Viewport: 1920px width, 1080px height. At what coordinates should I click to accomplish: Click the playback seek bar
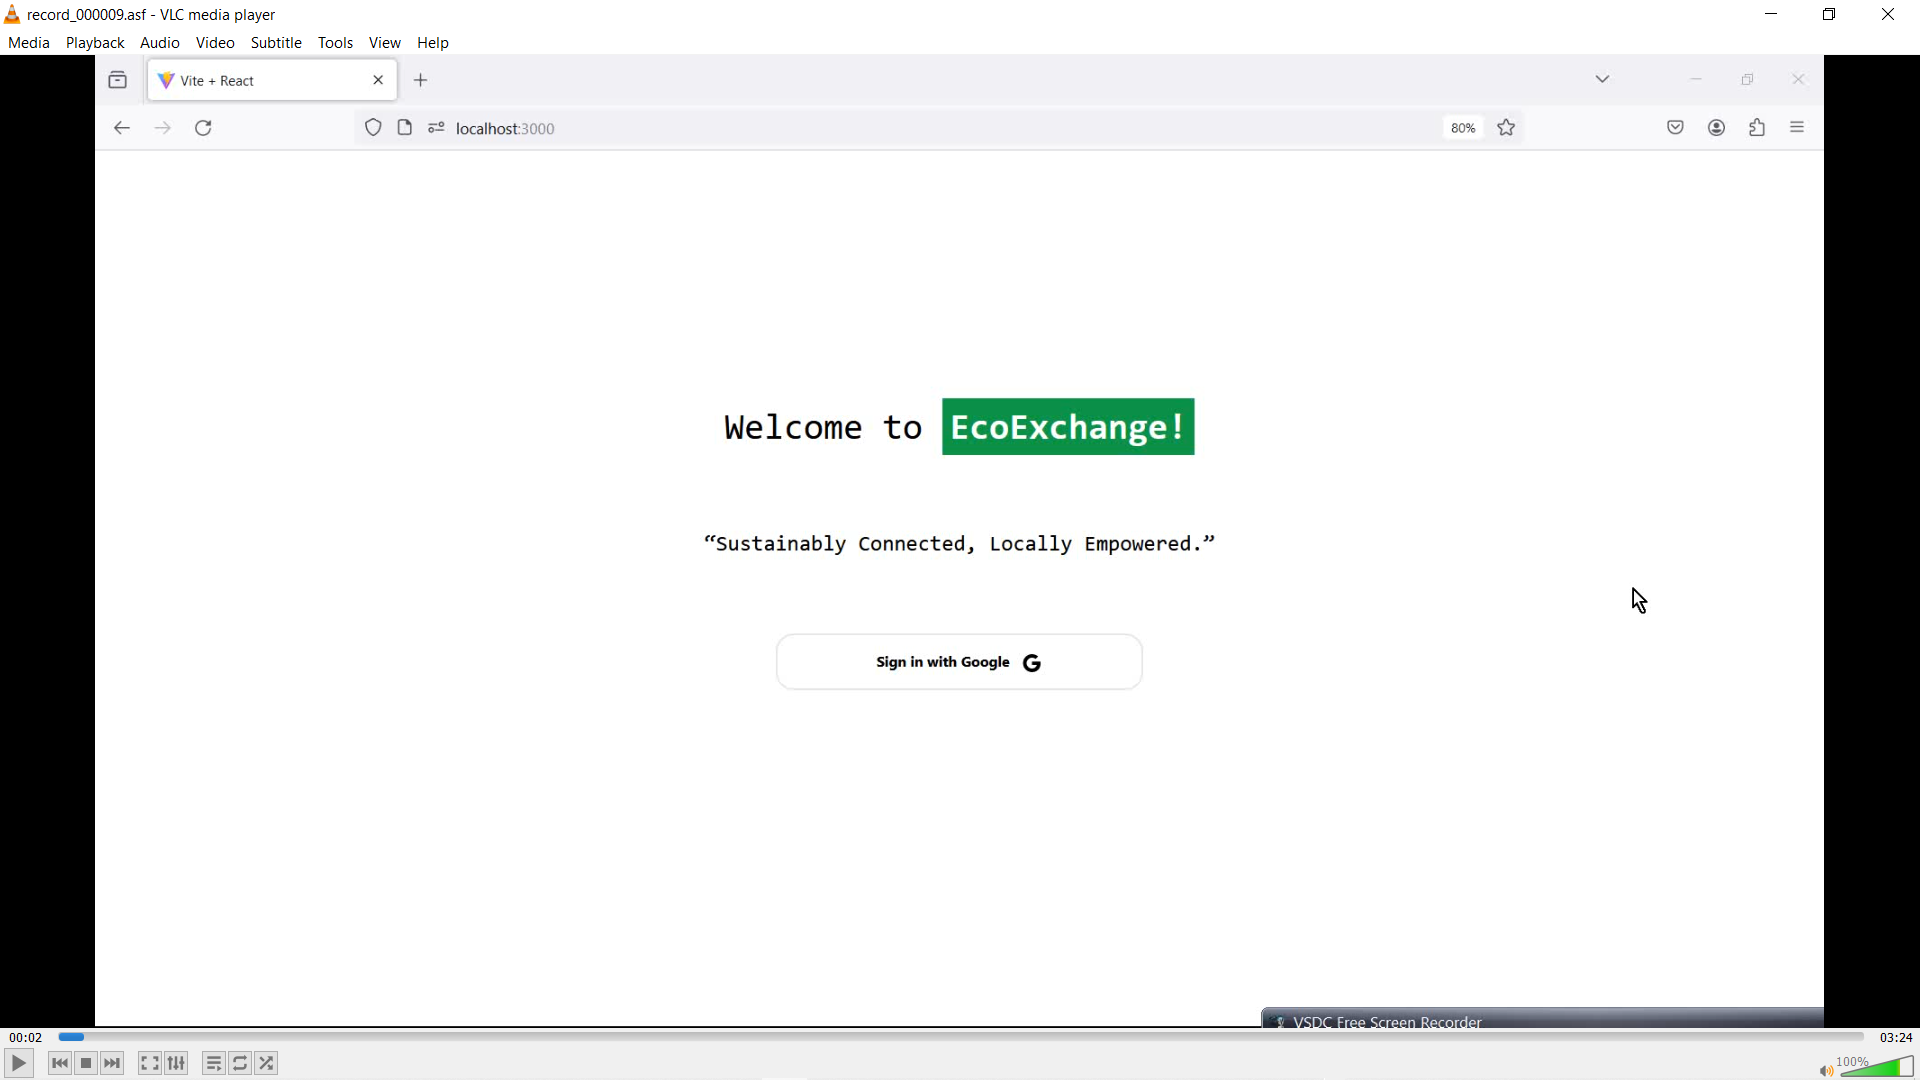pos(960,1037)
